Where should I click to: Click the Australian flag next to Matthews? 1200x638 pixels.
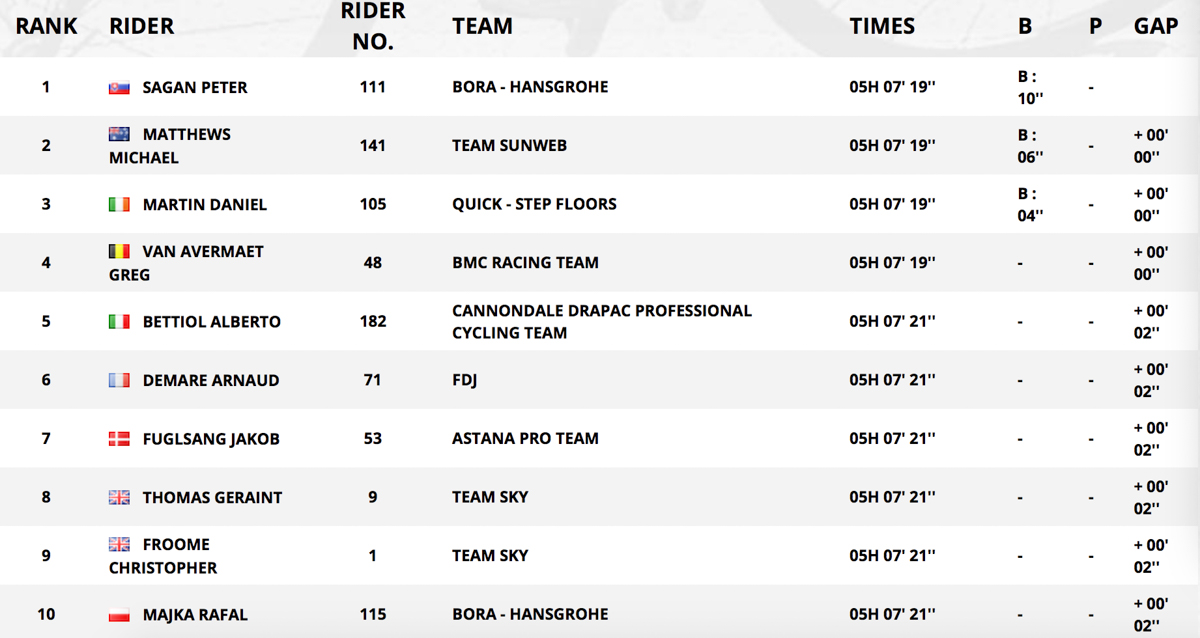pyautogui.click(x=120, y=134)
